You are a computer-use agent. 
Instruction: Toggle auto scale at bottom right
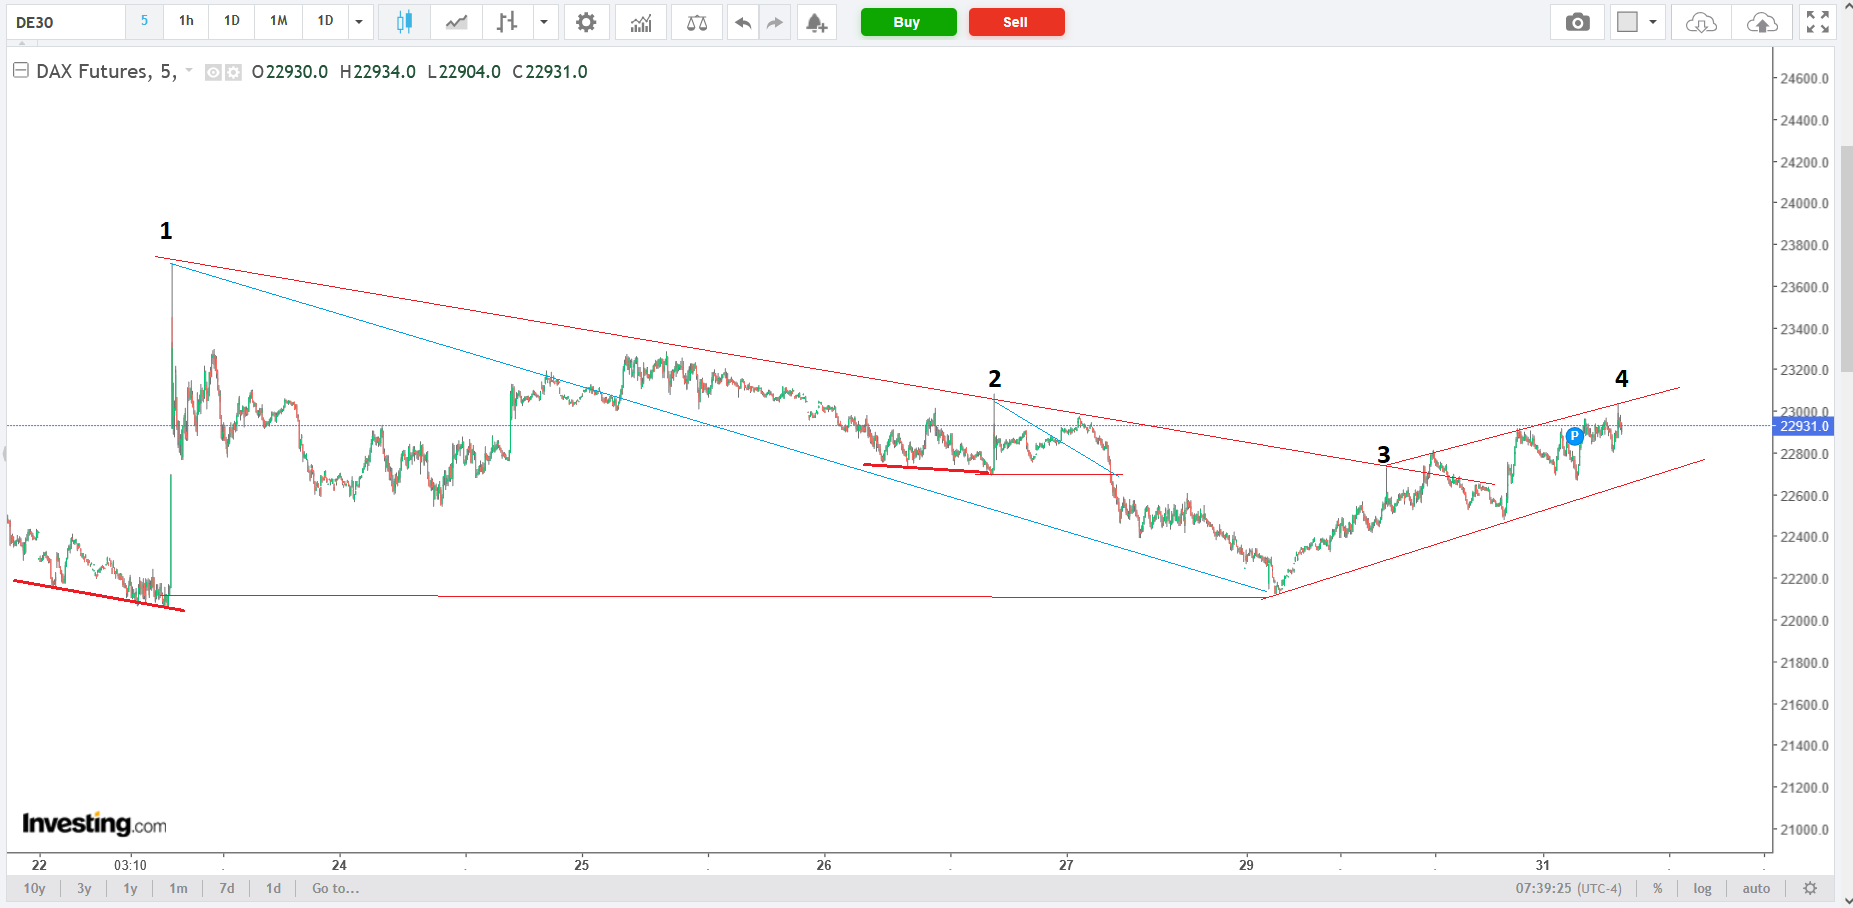(1756, 888)
